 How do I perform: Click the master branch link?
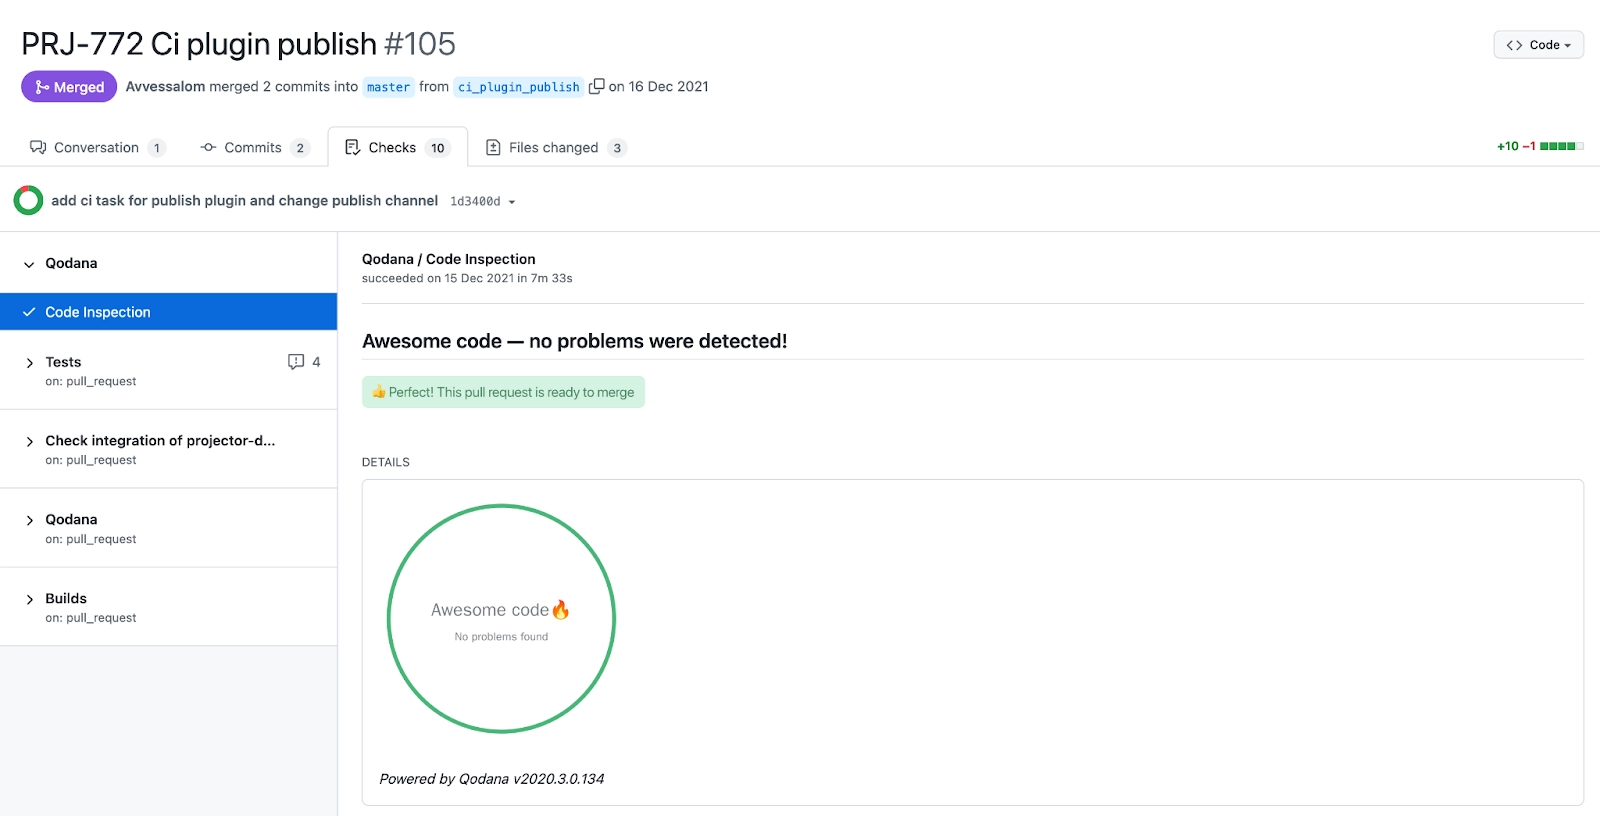click(x=388, y=87)
